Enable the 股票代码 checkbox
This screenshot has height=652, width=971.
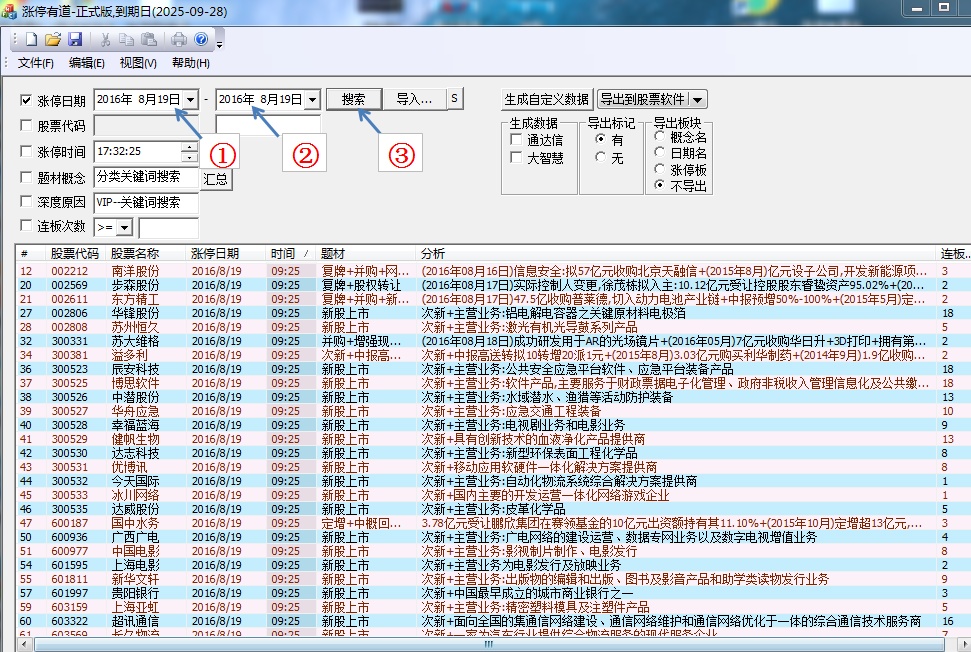(26, 125)
